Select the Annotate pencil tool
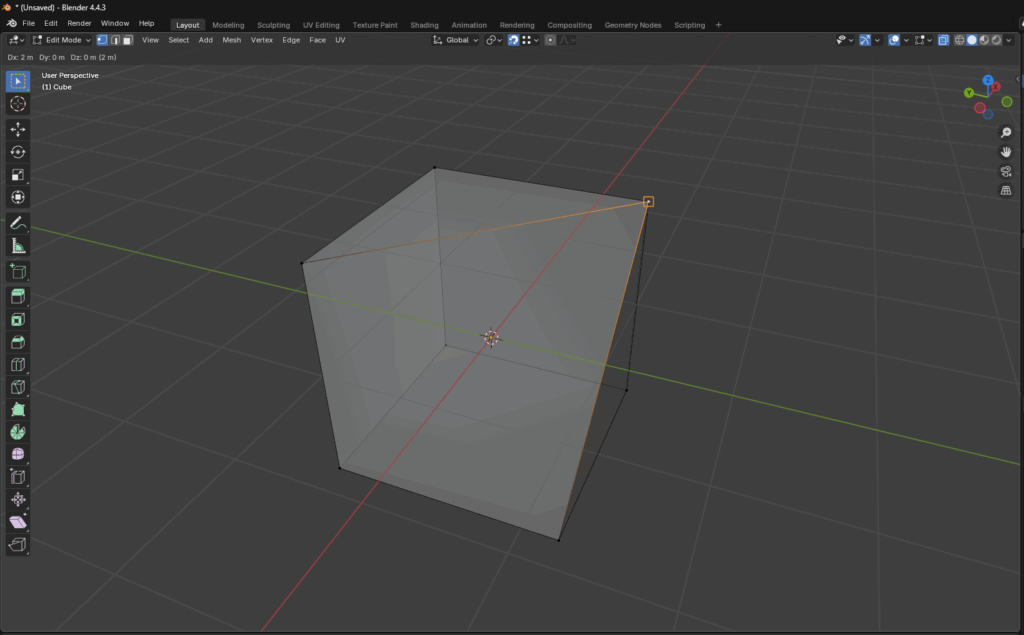This screenshot has height=635, width=1024. coord(18,223)
